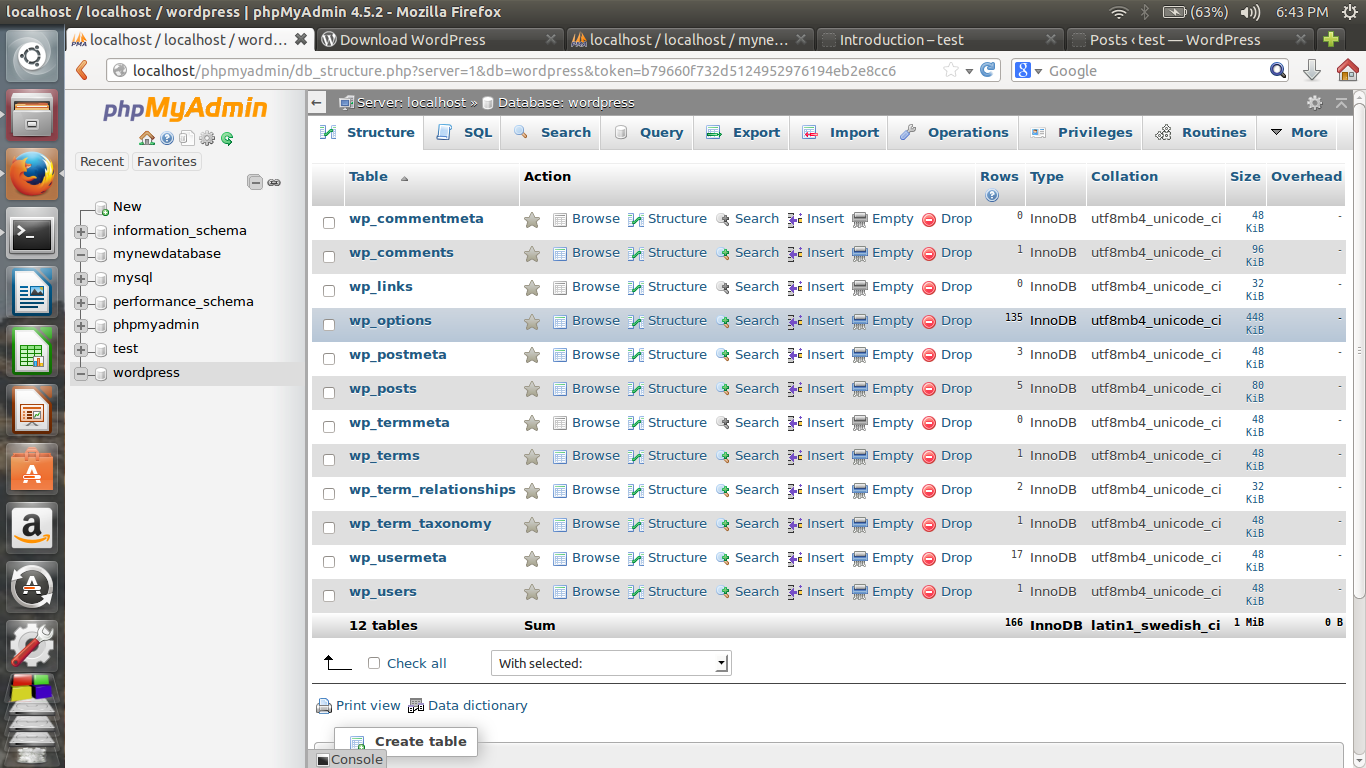The height and width of the screenshot is (768, 1366).
Task: Tick the wp_commentmeta row checkbox
Action: [x=329, y=223]
